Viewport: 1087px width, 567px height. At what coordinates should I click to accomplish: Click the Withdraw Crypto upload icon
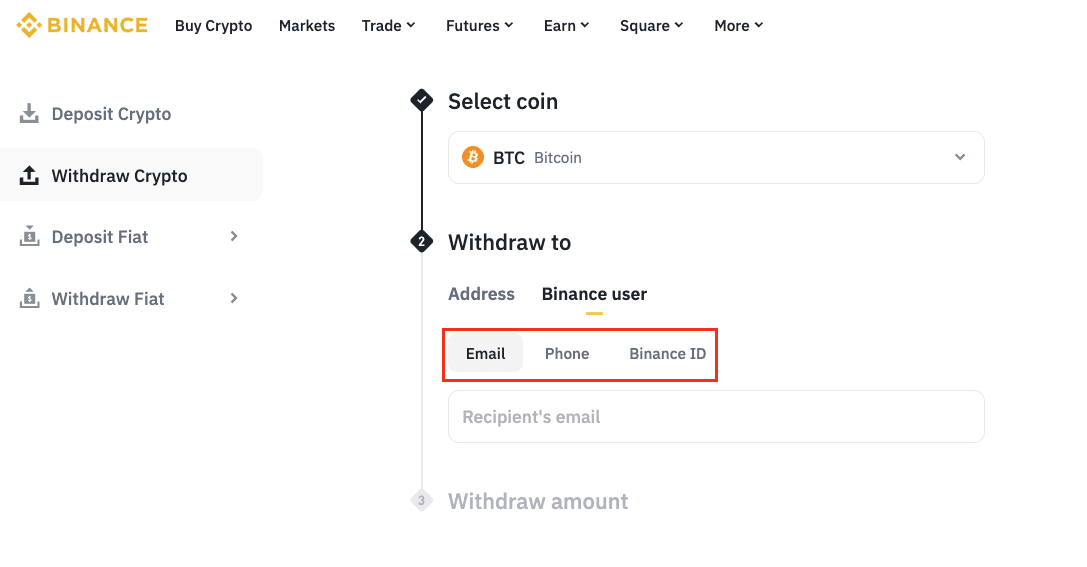coord(30,176)
